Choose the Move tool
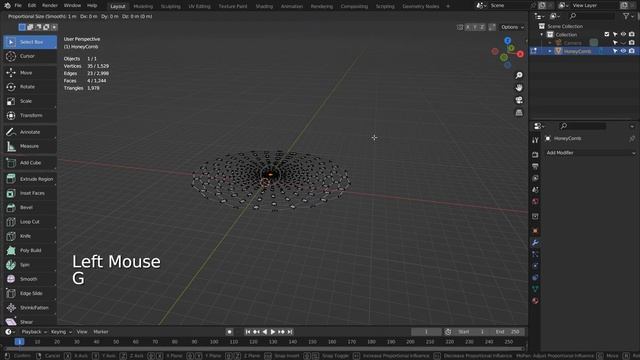The width and height of the screenshot is (640, 360). pyautogui.click(x=30, y=73)
